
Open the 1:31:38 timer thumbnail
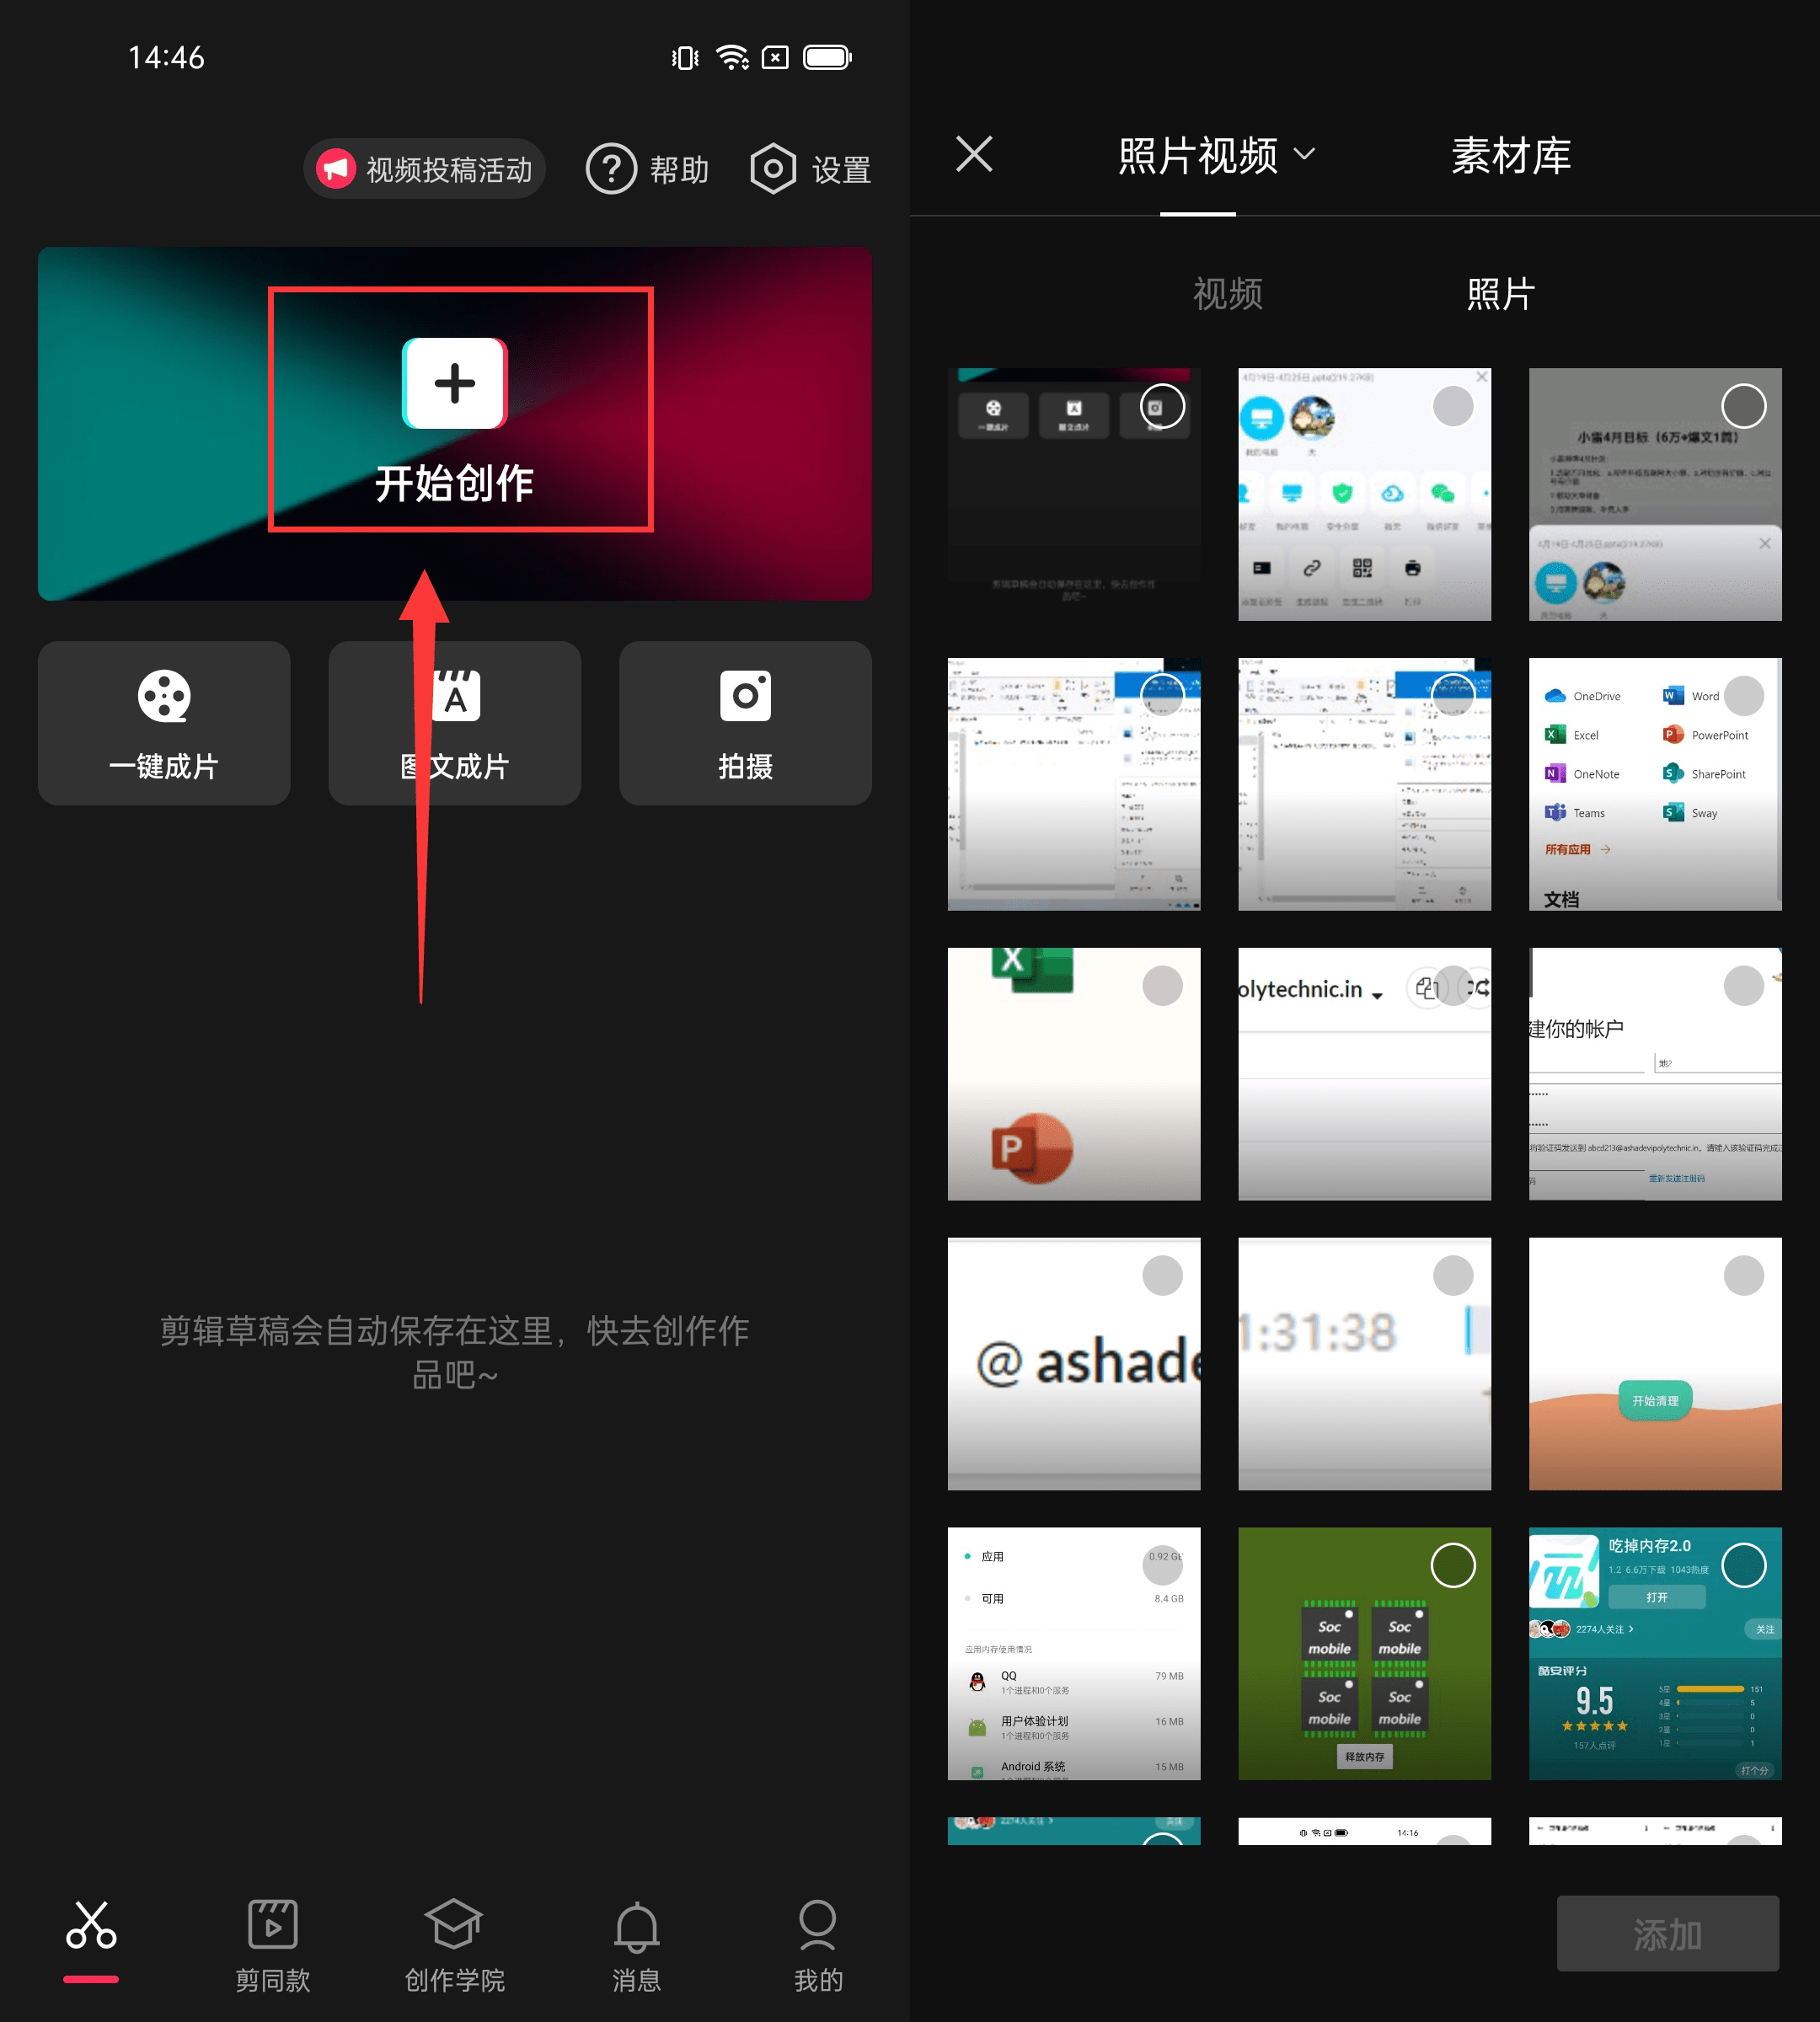pyautogui.click(x=1364, y=1364)
